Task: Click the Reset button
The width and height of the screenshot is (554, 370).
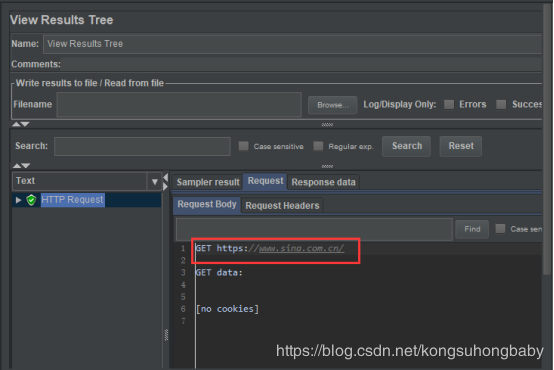Action: 460,146
